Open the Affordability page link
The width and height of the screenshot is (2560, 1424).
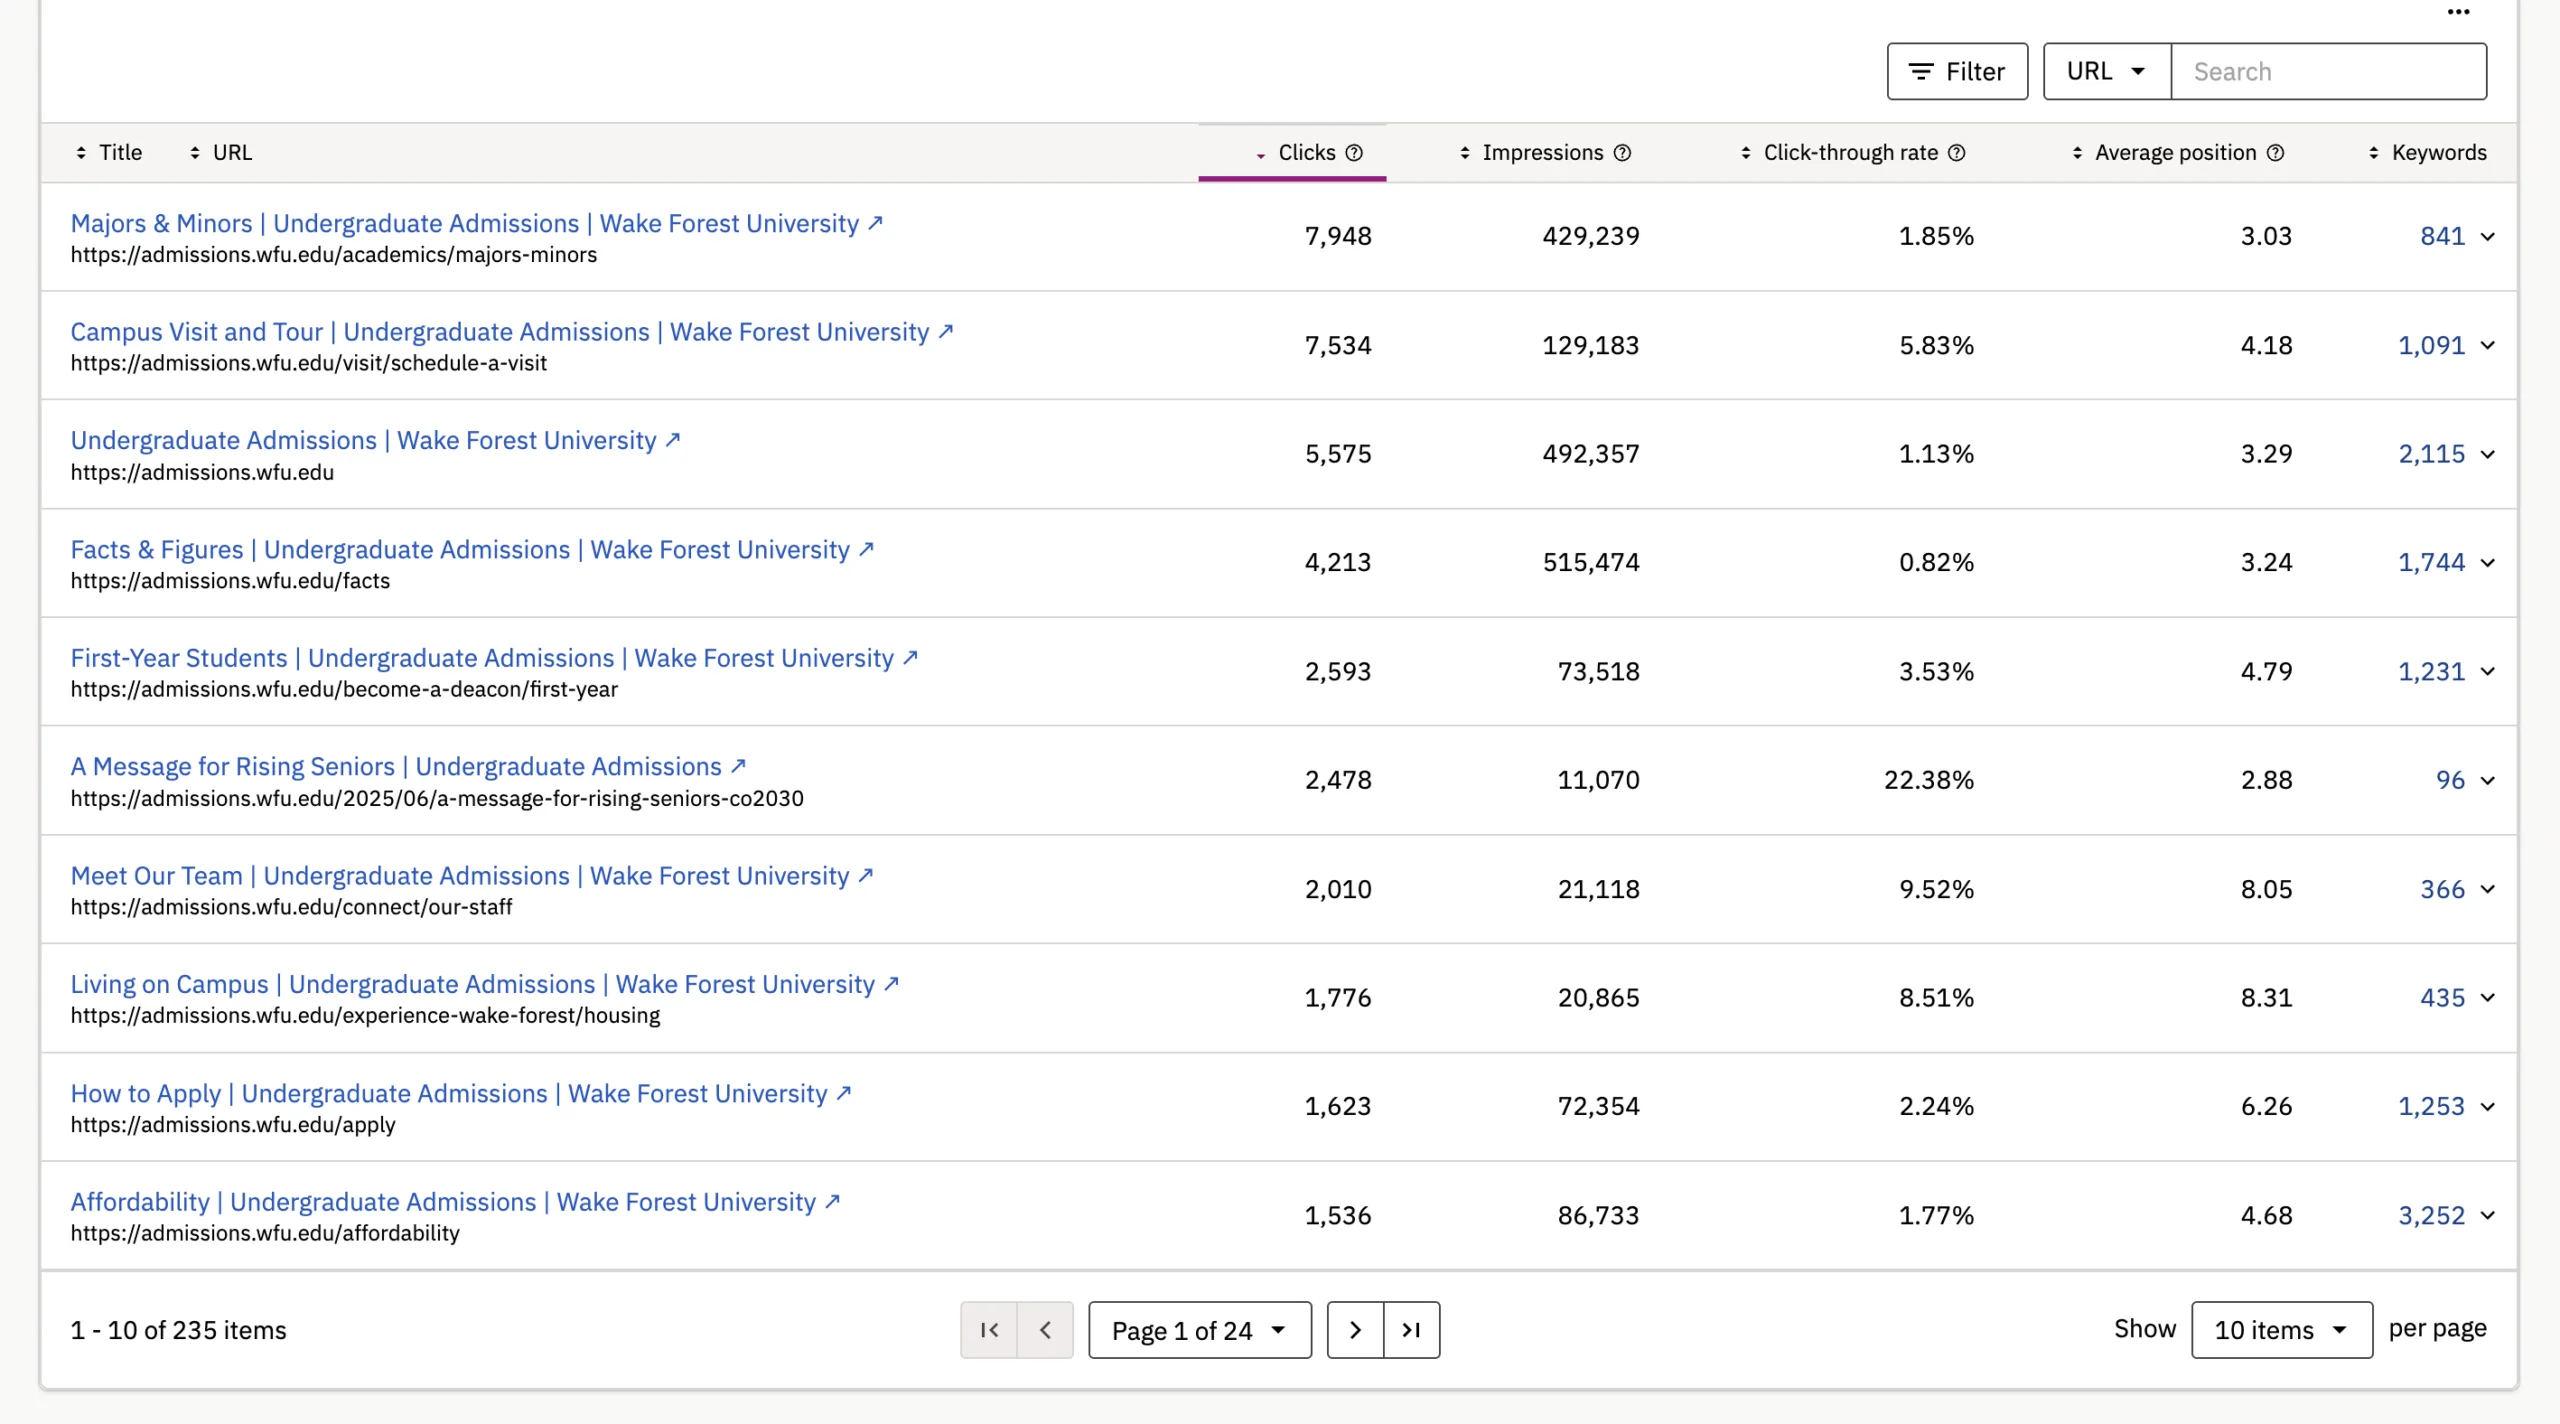click(454, 1201)
